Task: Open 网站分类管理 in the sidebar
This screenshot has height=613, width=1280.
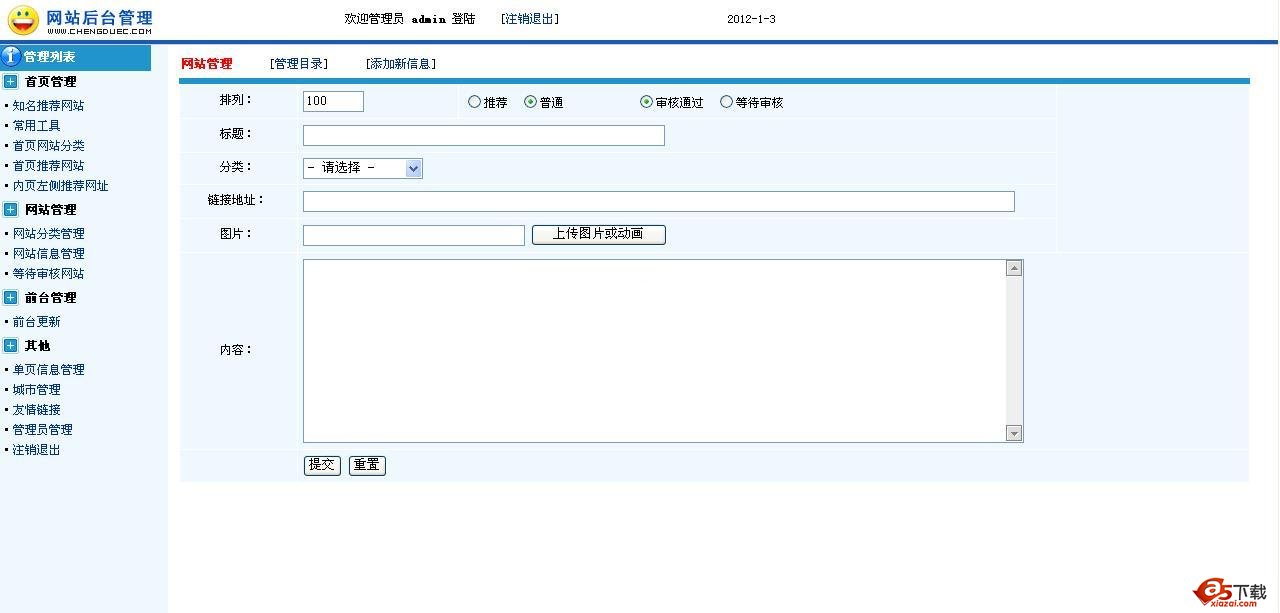Action: pos(48,234)
